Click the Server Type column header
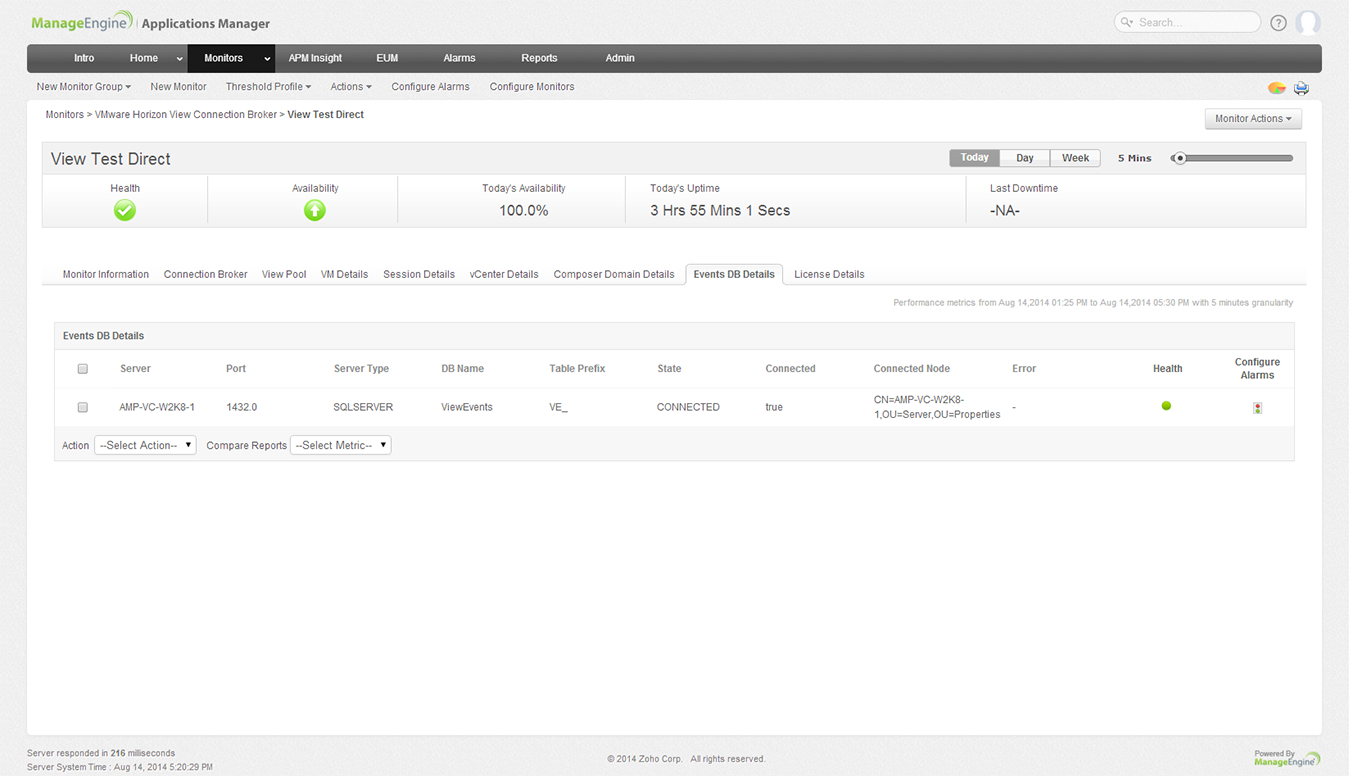The image size is (1349, 776). coord(361,369)
